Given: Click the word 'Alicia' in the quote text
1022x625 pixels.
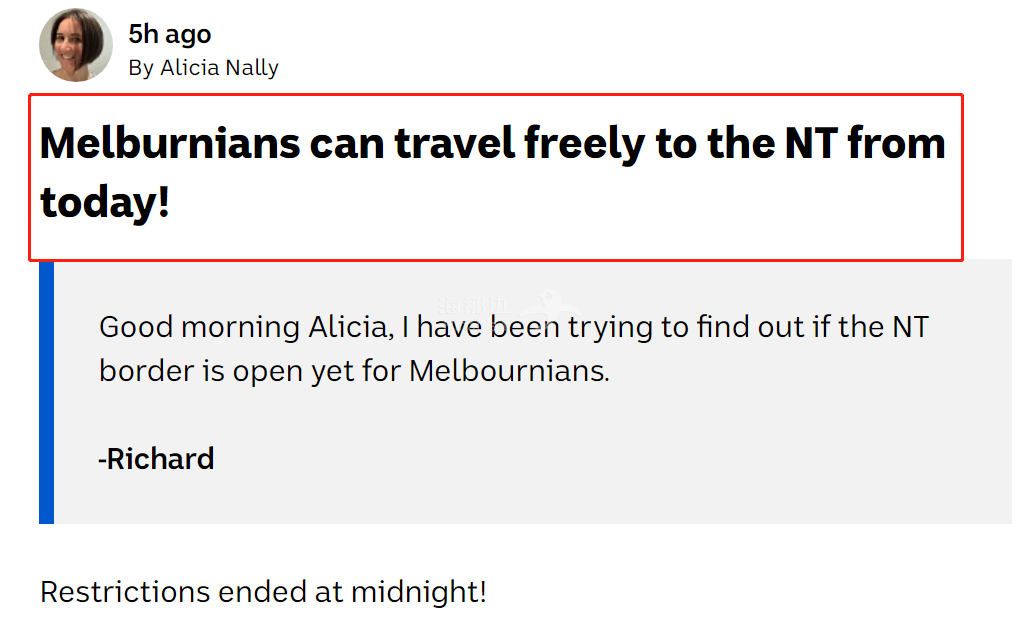Looking at the screenshot, I should point(351,327).
